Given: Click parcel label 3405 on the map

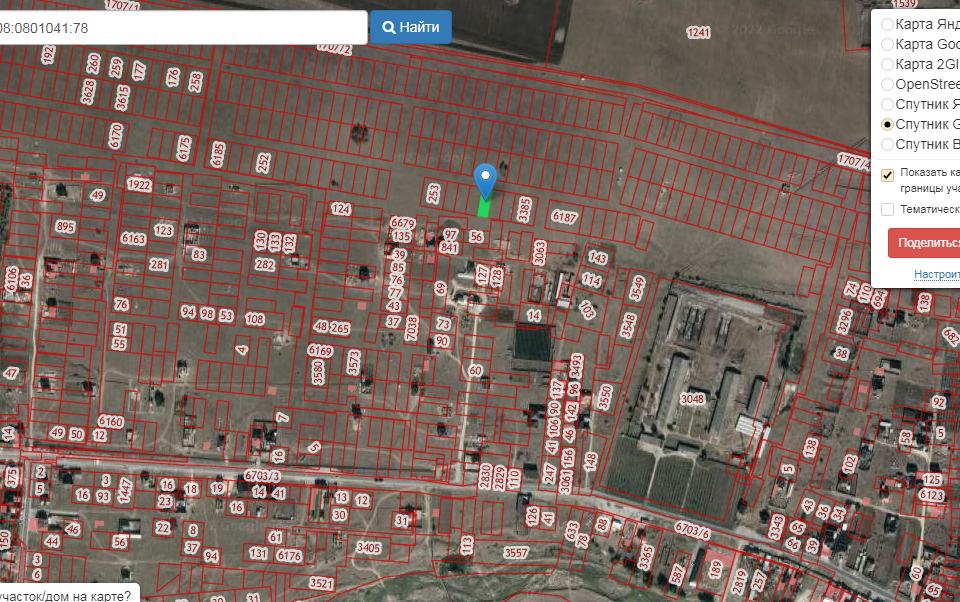Looking at the screenshot, I should tap(368, 547).
